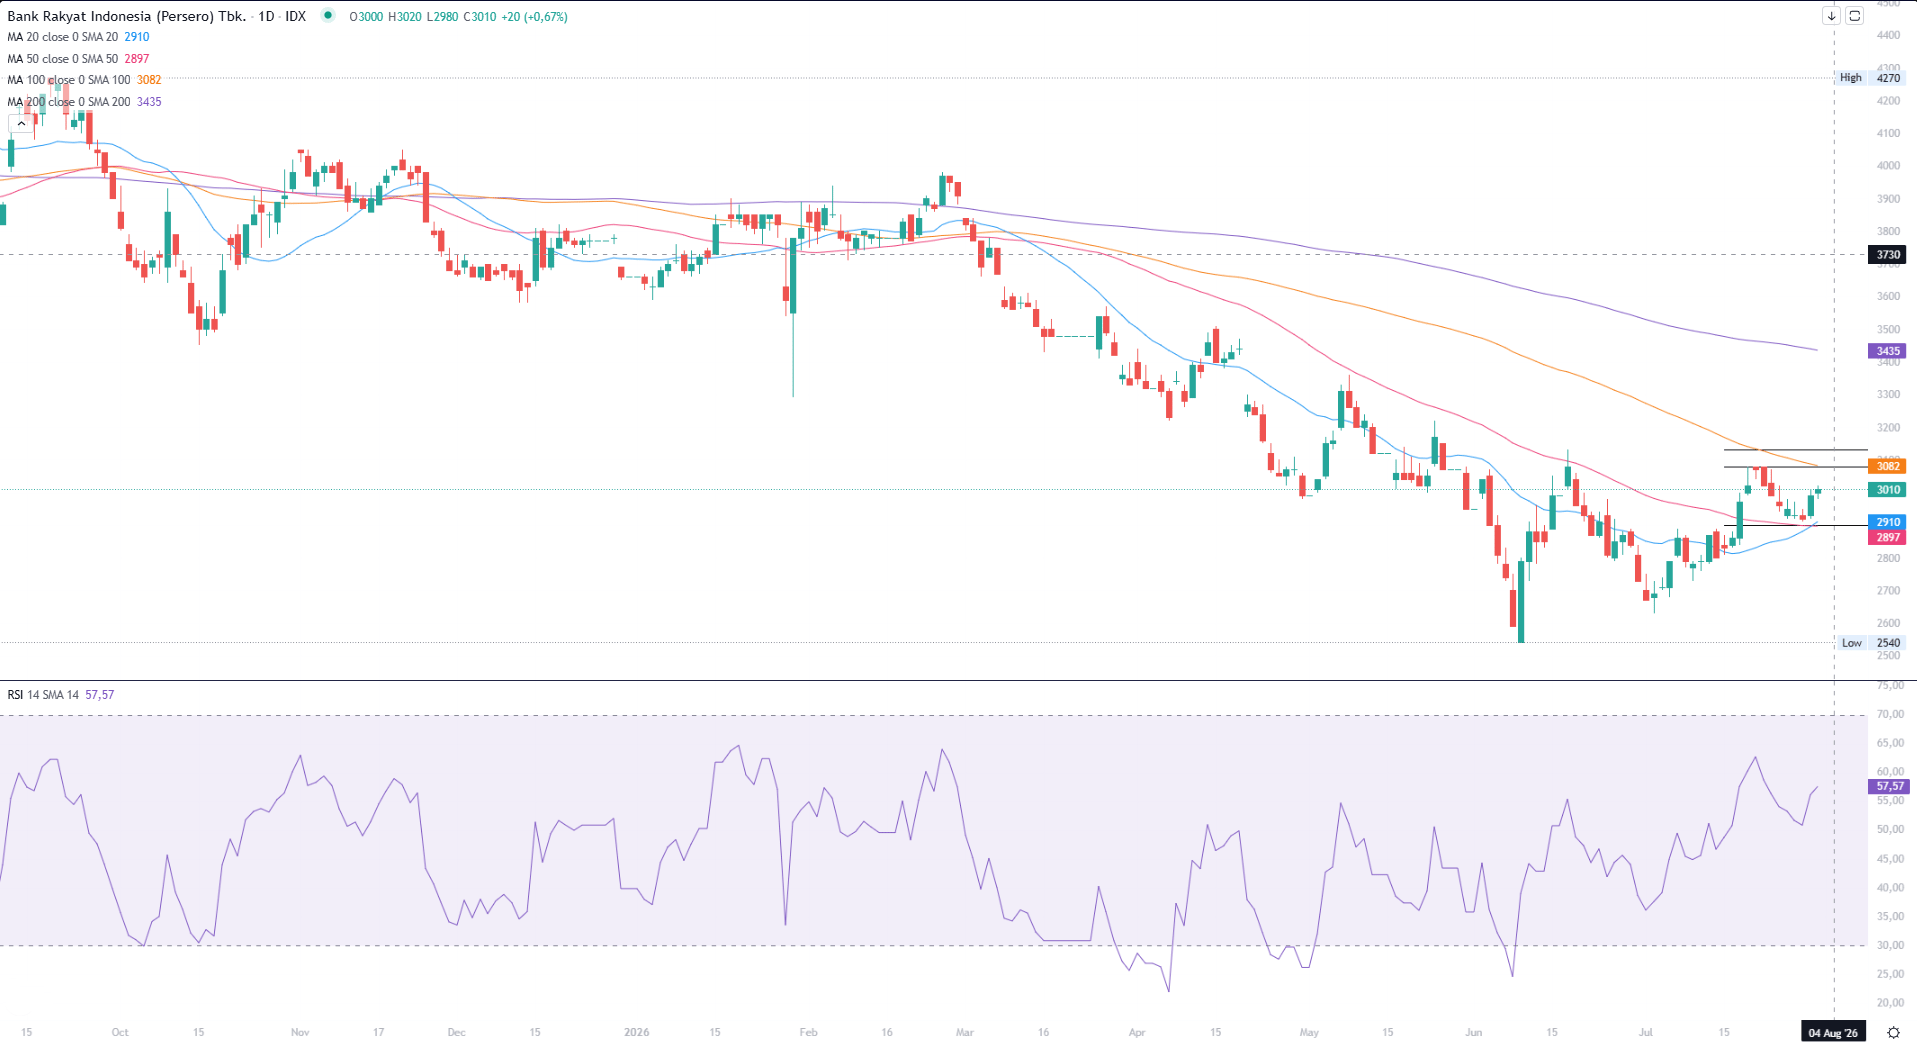Click the Nov label on time axis
Screen dimensions: 1917x1045
pyautogui.click(x=300, y=1032)
